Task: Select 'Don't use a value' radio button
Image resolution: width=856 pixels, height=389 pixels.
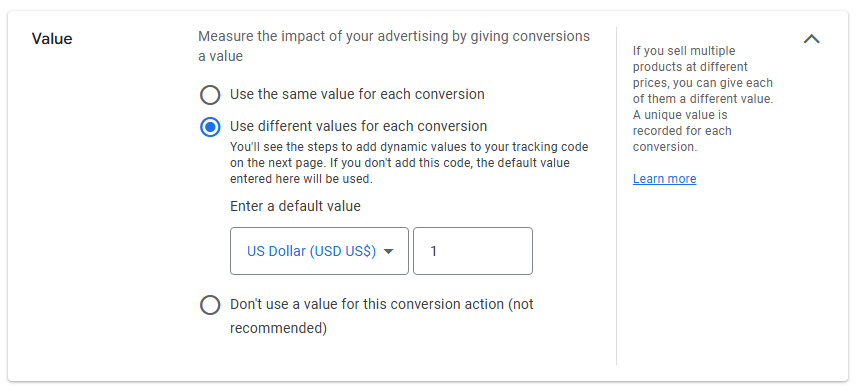Action: point(210,305)
